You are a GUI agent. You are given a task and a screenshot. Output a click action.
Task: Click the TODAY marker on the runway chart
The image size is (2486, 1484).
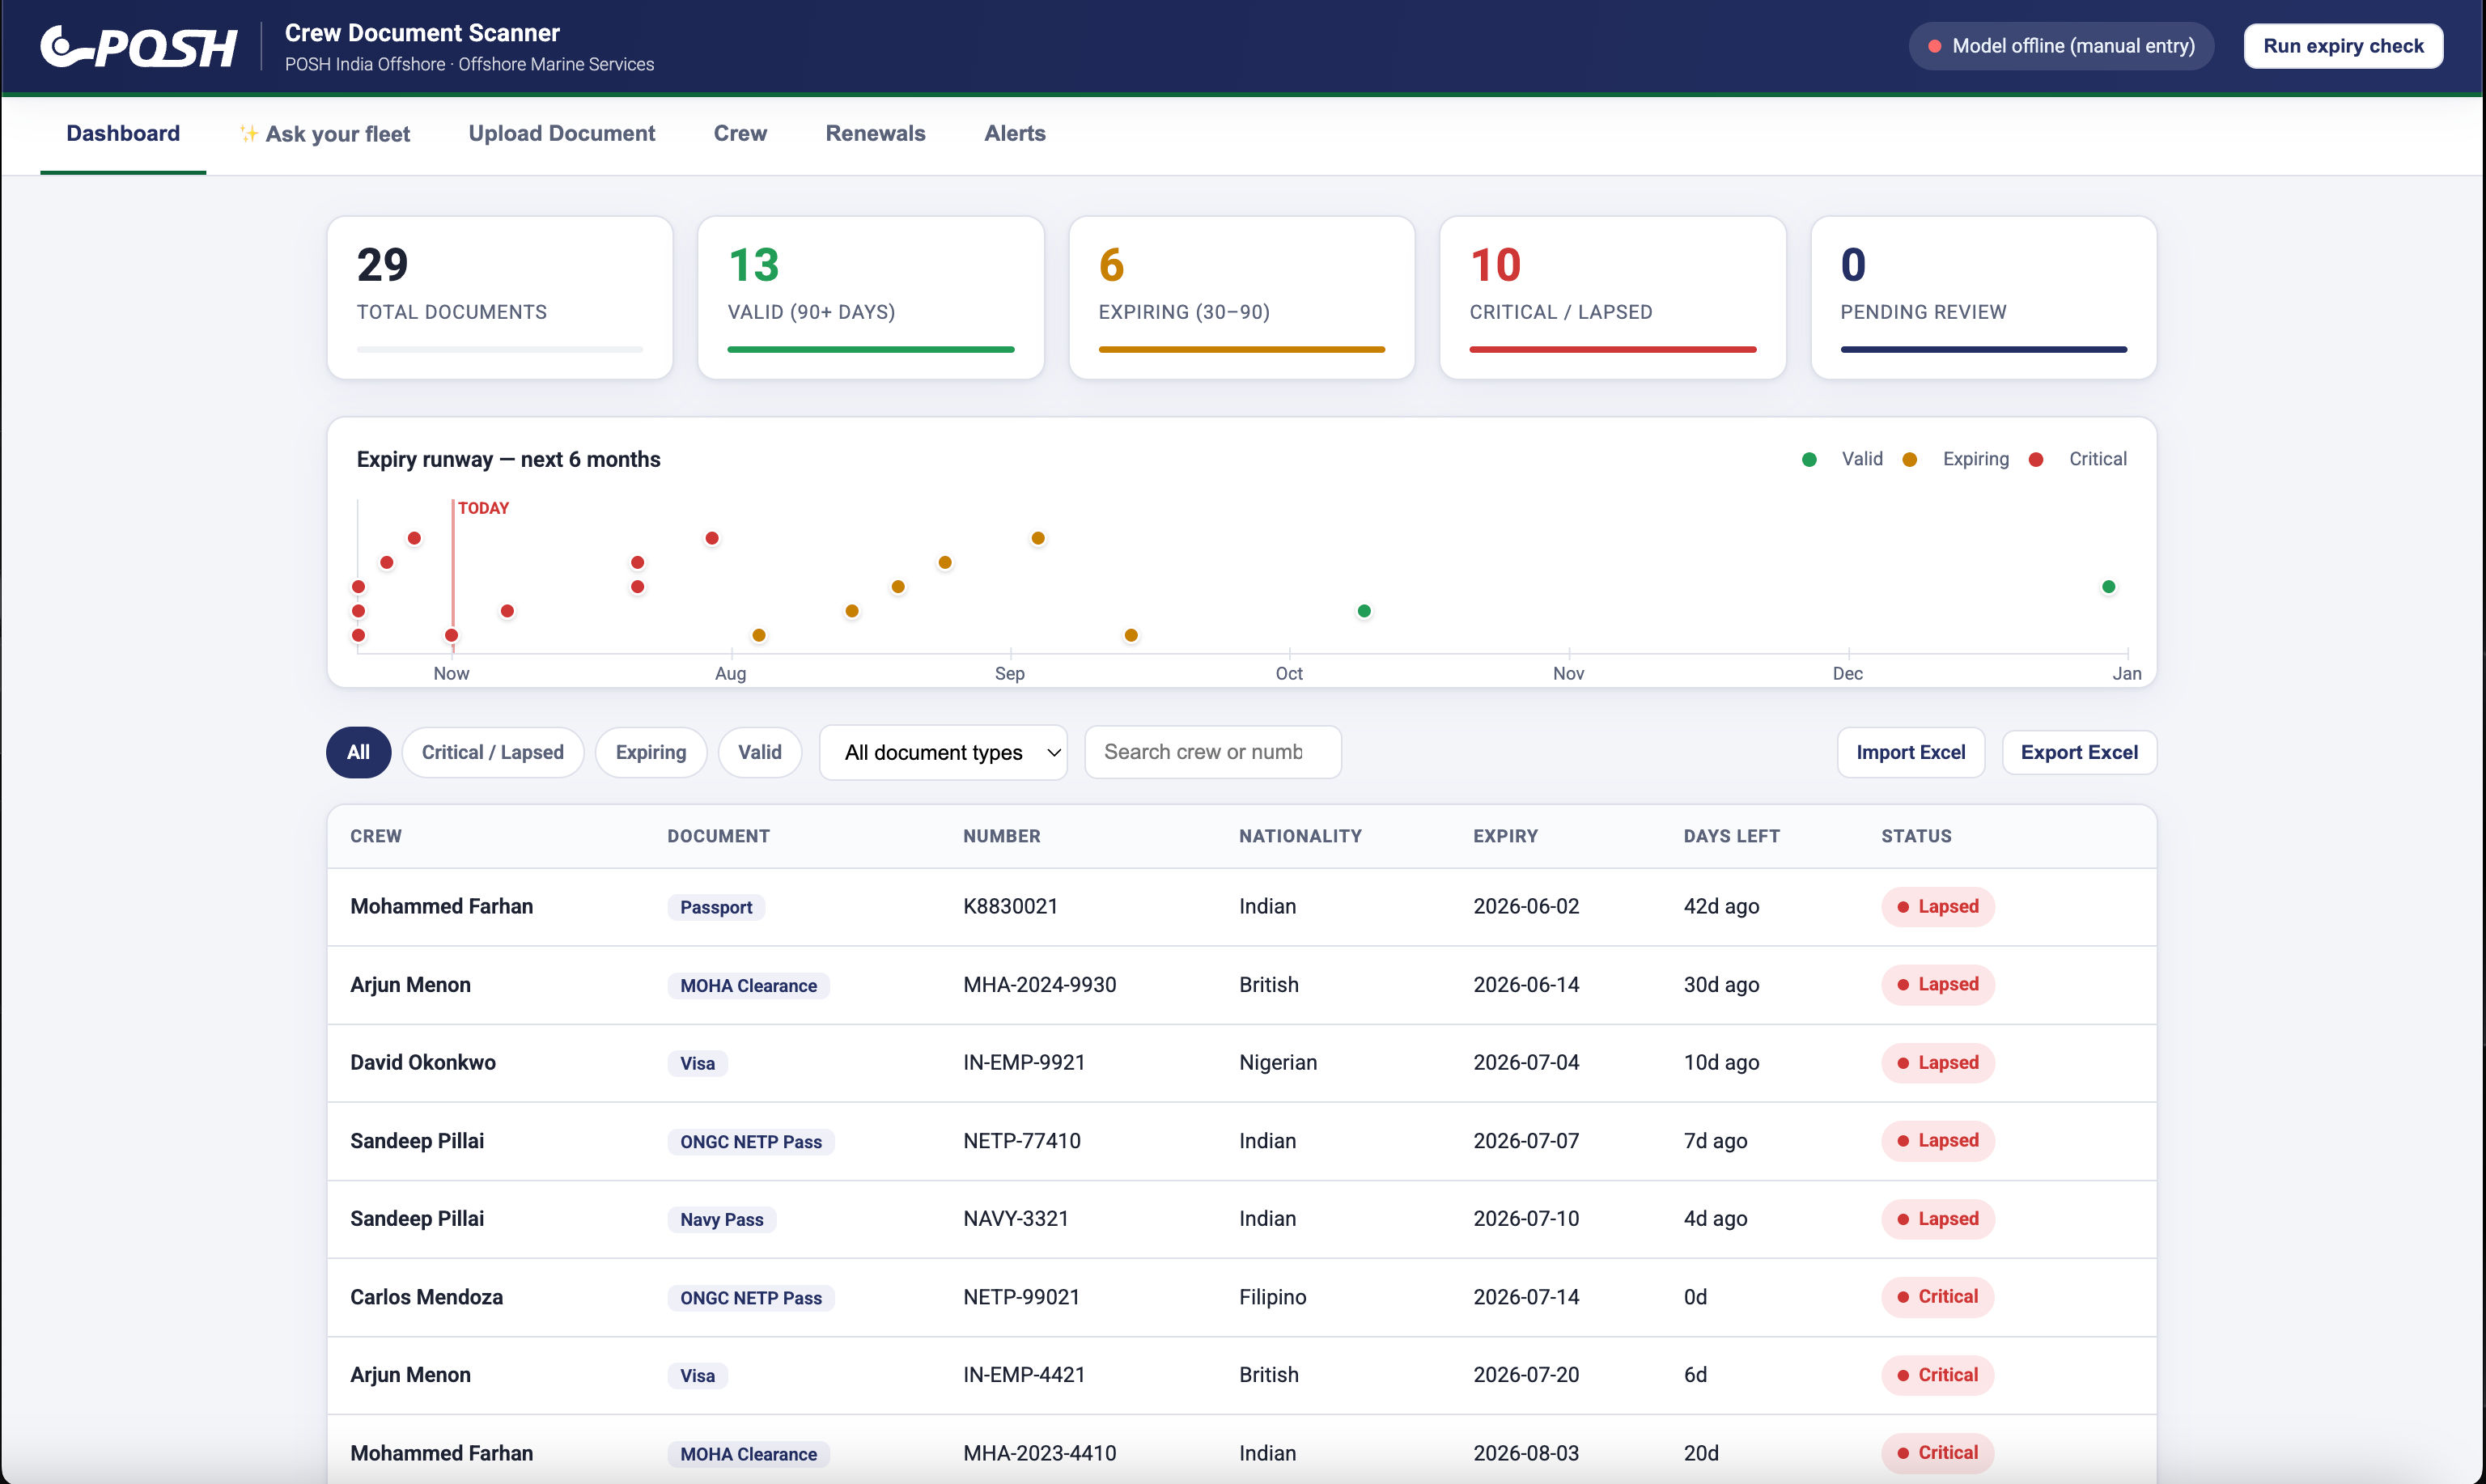(x=483, y=508)
